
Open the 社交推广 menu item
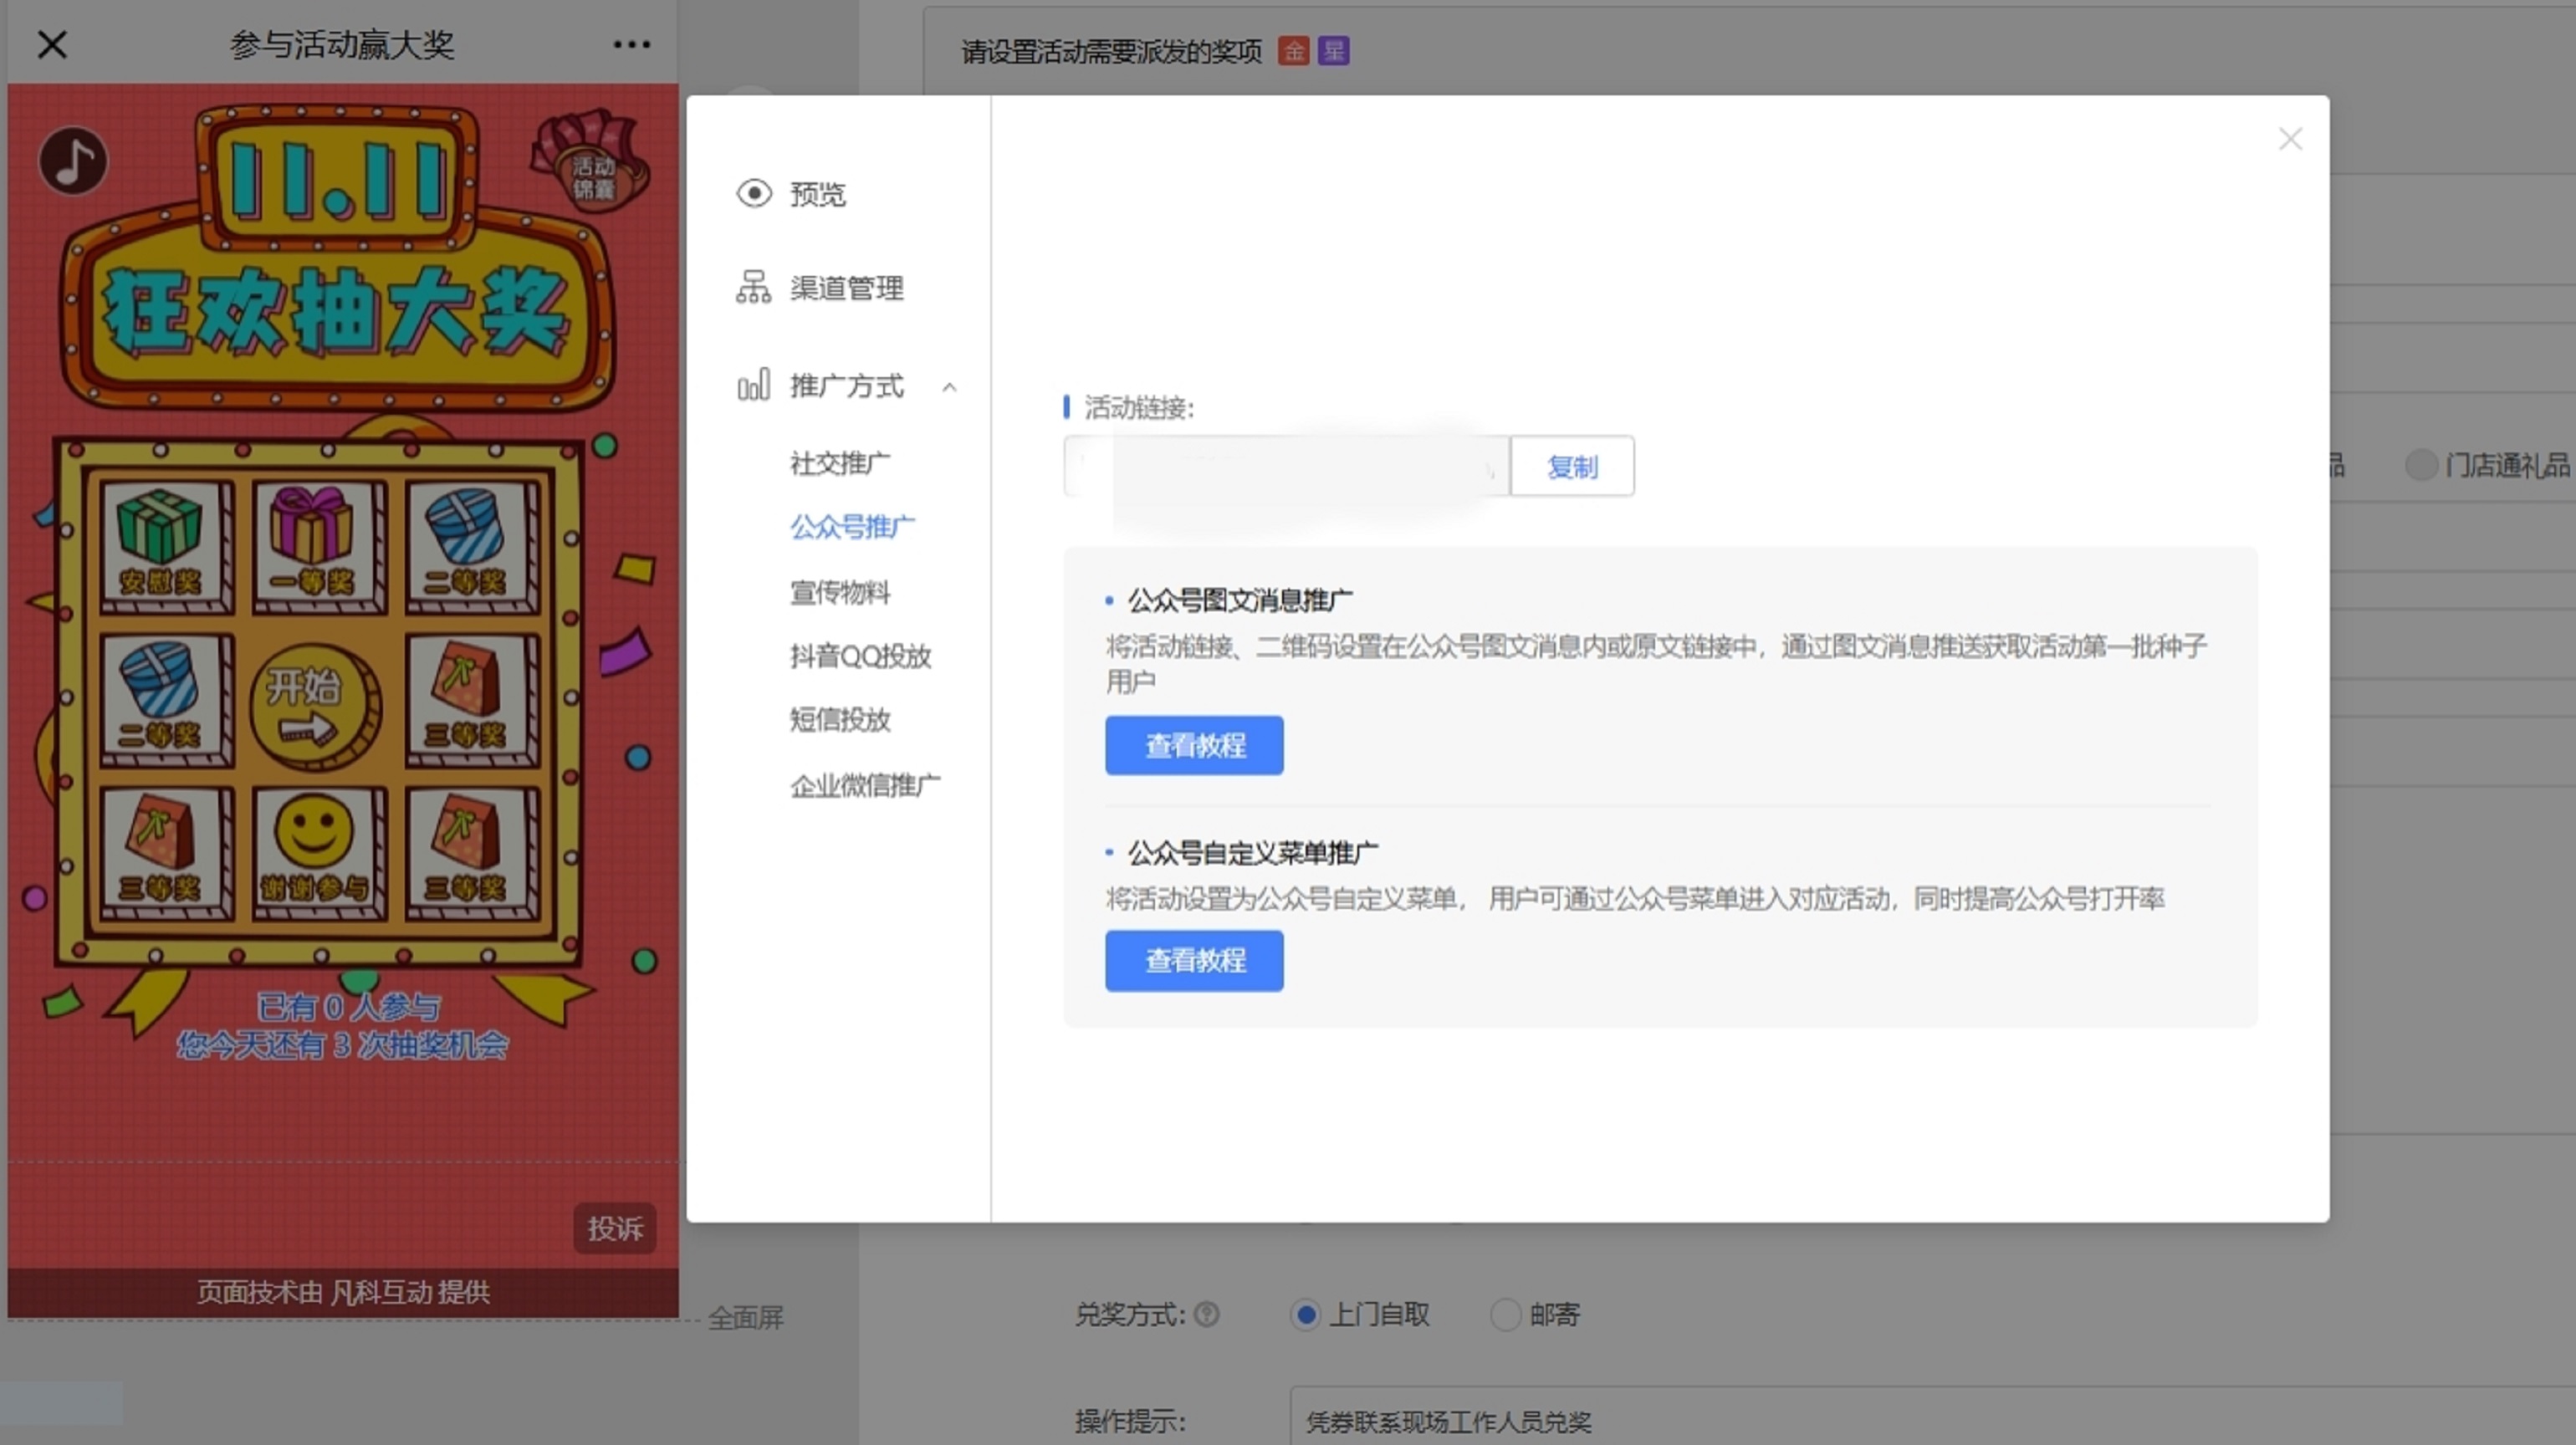click(839, 463)
